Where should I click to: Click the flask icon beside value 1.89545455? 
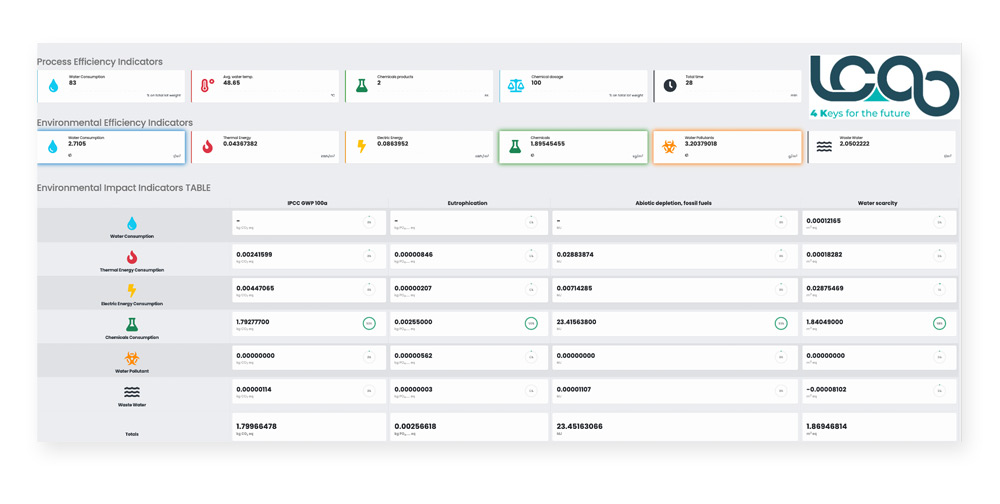(x=515, y=147)
